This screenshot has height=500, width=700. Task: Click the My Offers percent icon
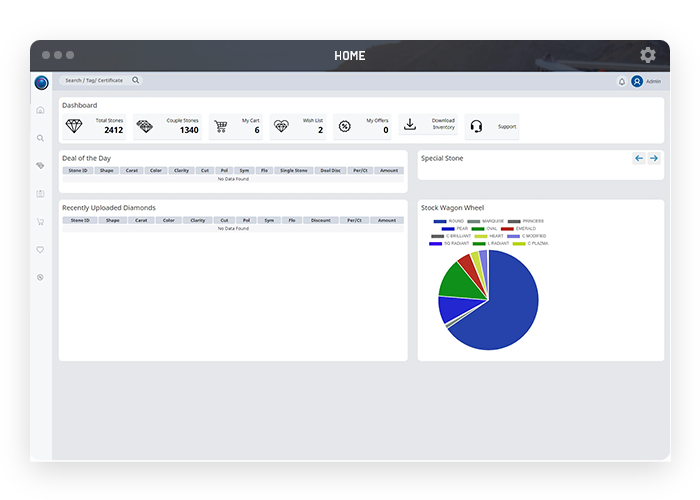coord(345,126)
